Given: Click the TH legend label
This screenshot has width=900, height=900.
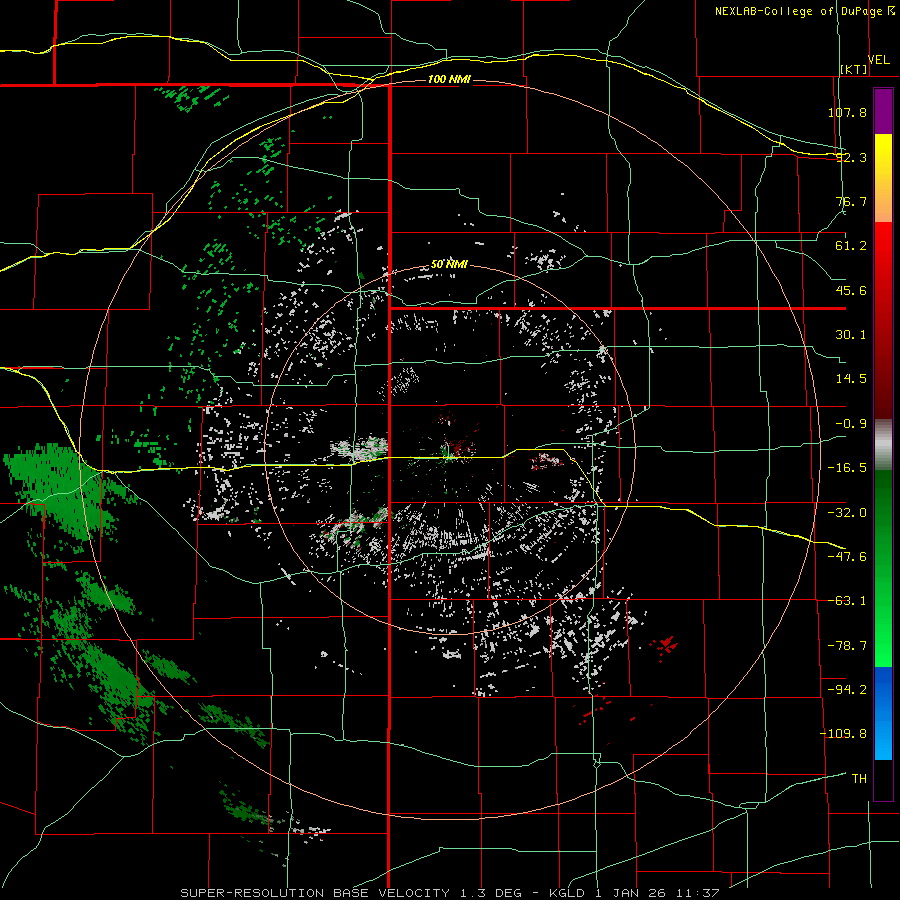Looking at the screenshot, I should click(x=859, y=779).
